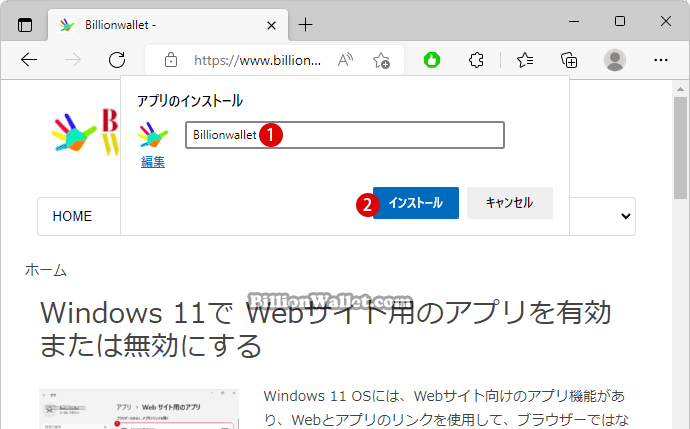Close the Billionwallet tab
The height and width of the screenshot is (429, 690).
272,26
